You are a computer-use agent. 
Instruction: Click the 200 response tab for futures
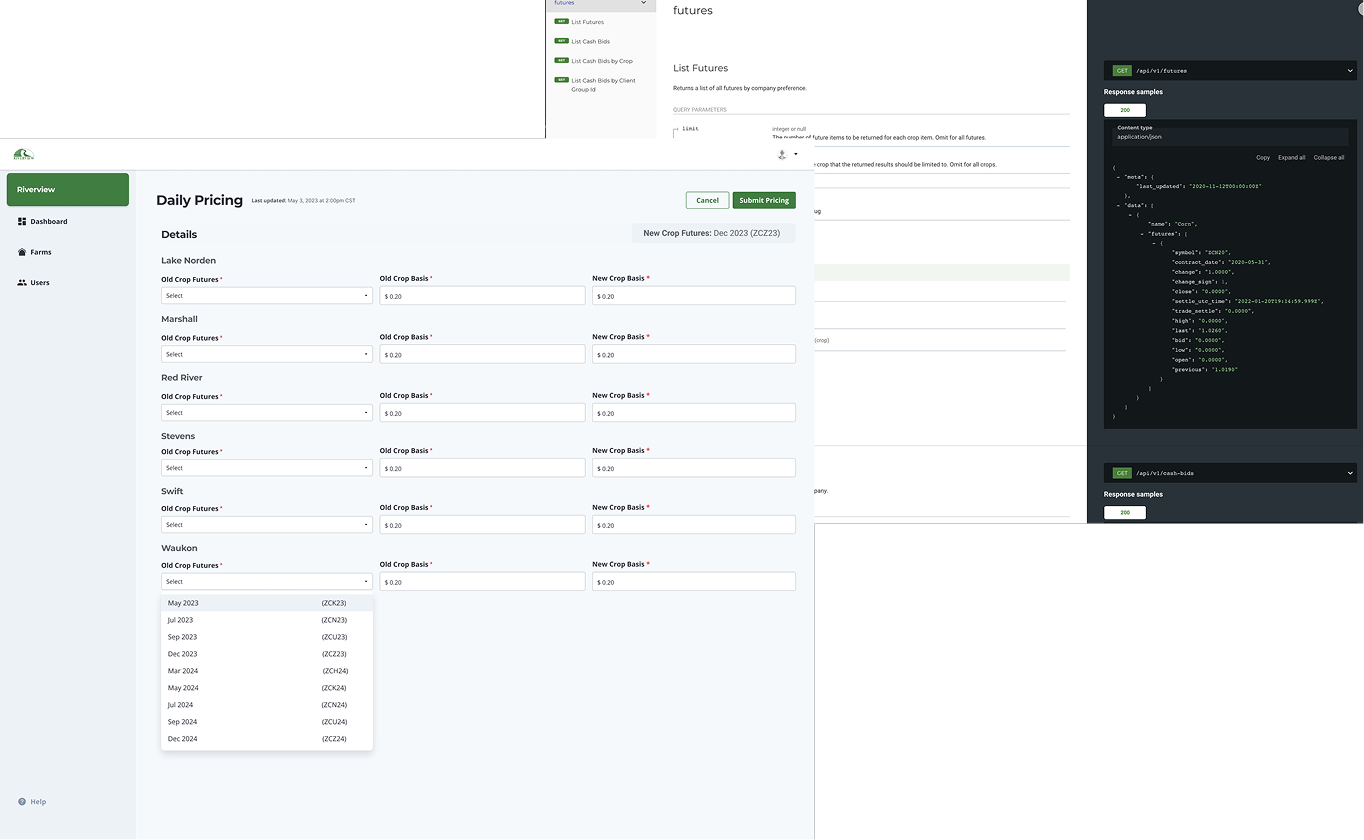1124,110
